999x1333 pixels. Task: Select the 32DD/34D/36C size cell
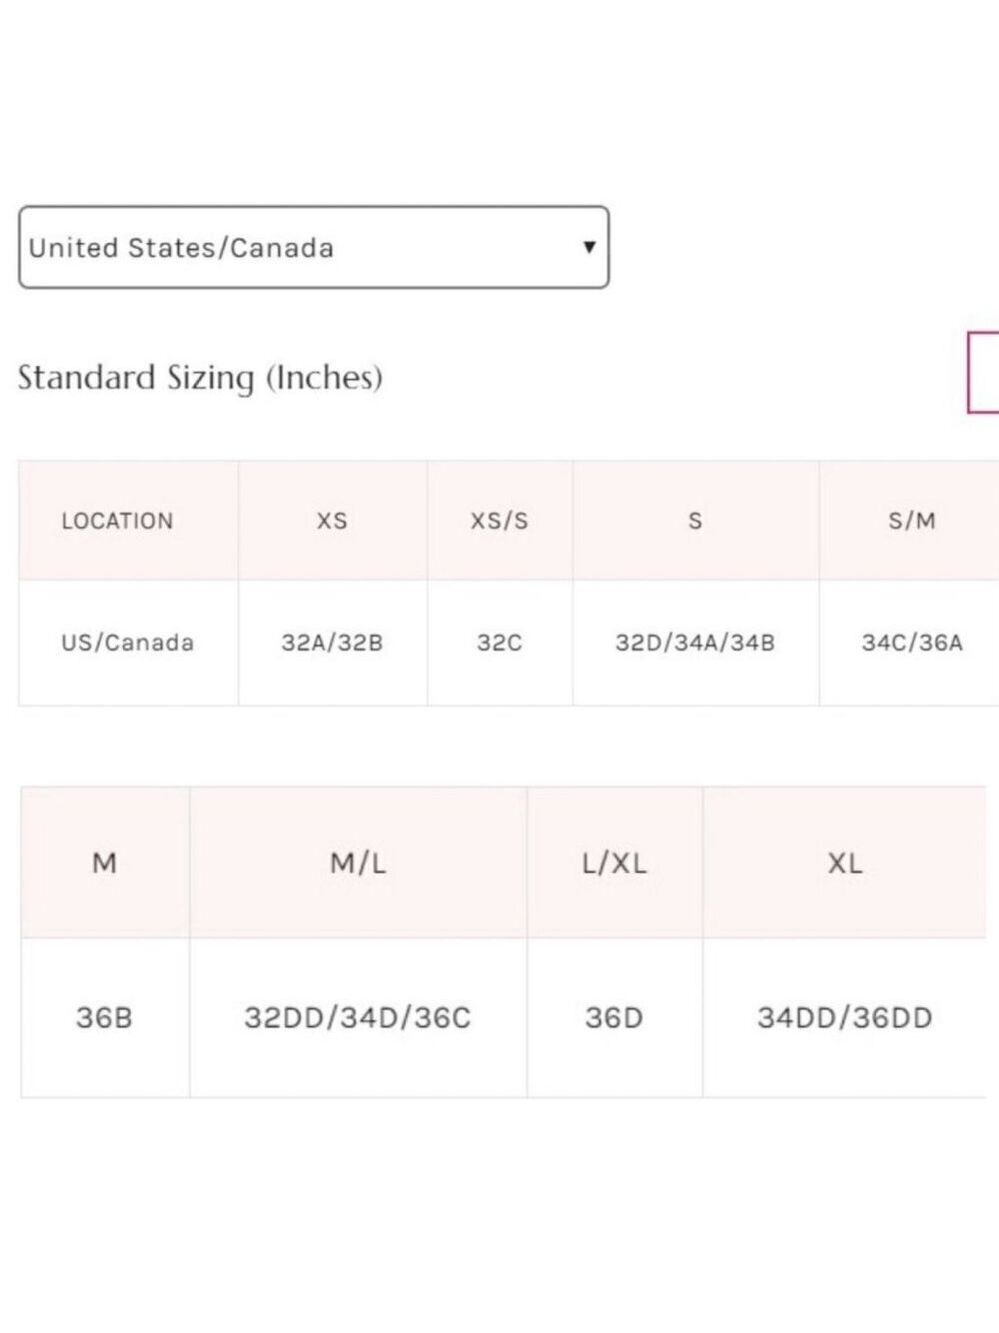(358, 1018)
